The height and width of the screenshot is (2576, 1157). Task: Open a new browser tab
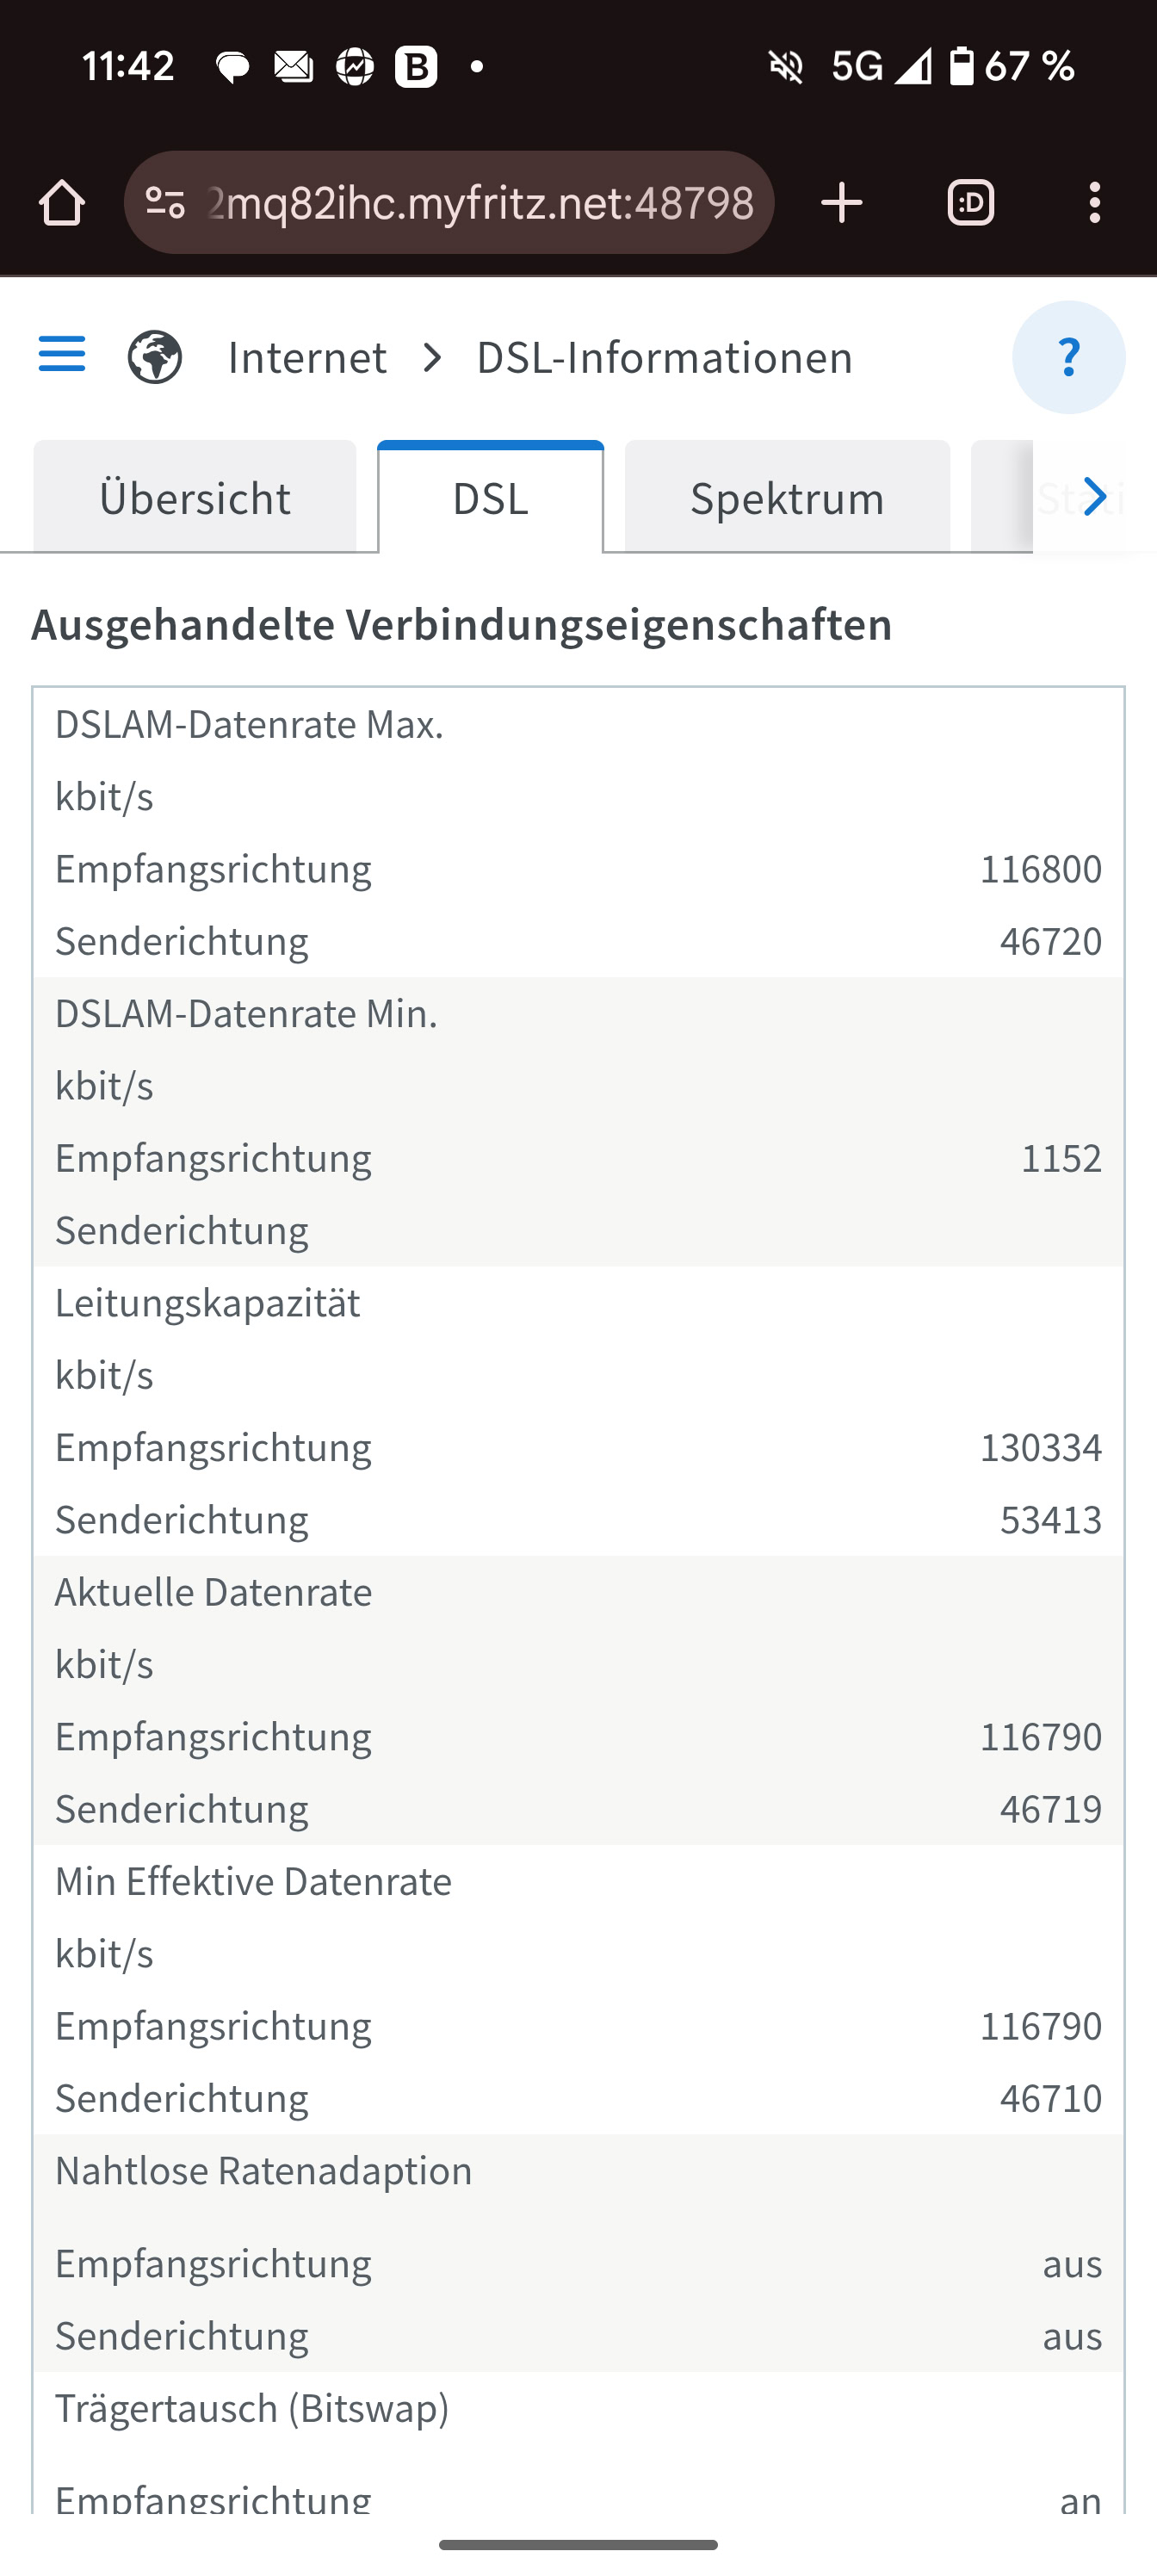point(842,203)
